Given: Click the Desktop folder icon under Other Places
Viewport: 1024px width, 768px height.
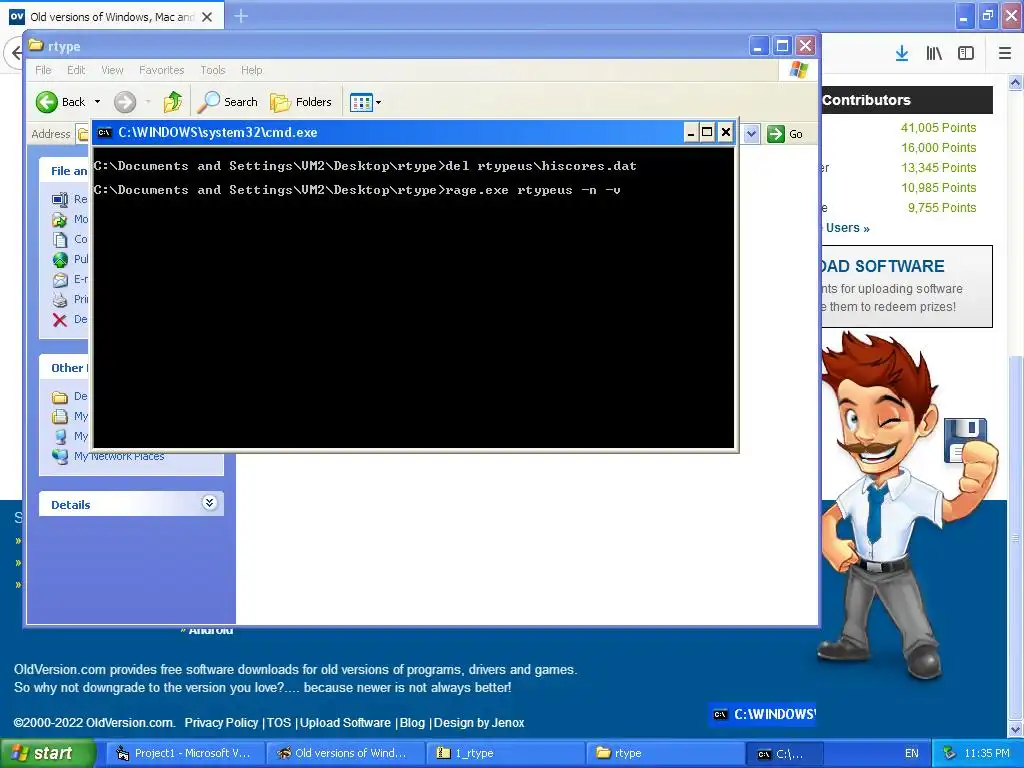Looking at the screenshot, I should tap(60, 396).
